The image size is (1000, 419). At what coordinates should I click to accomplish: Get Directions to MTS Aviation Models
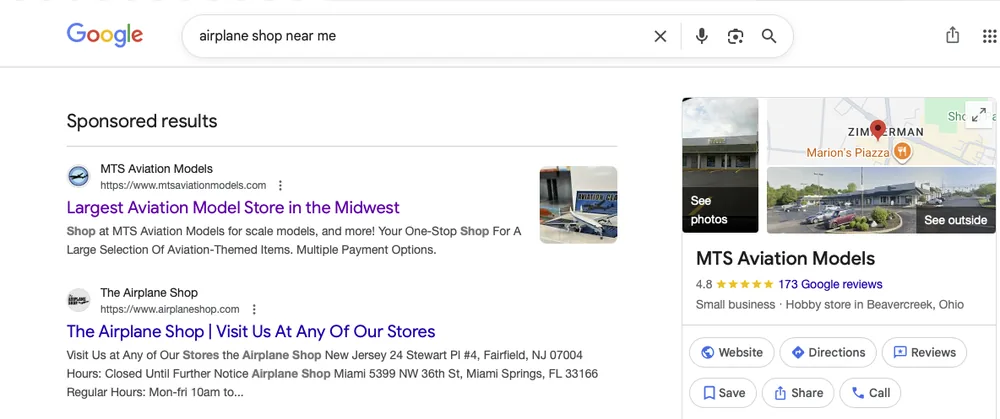tap(828, 353)
